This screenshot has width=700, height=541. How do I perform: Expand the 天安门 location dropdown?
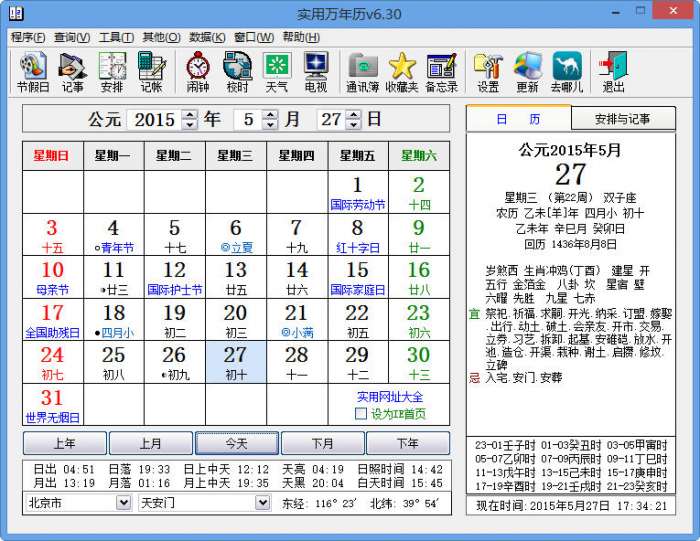[x=263, y=503]
